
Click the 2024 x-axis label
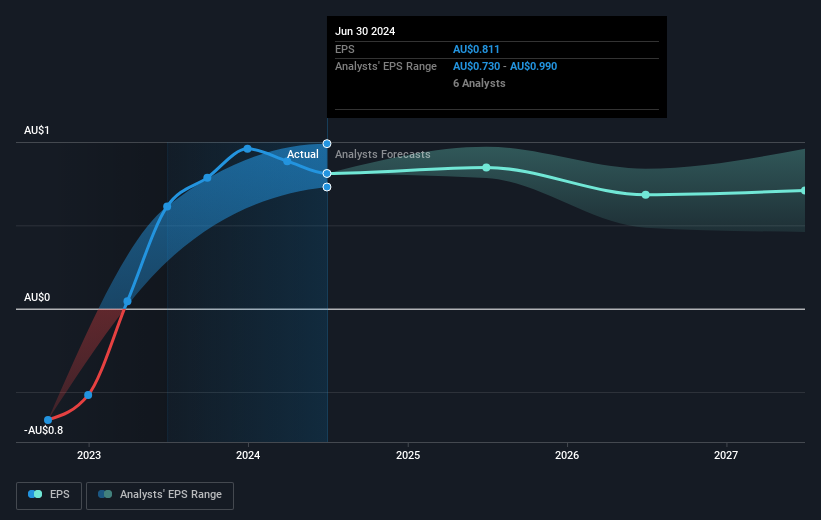click(248, 455)
